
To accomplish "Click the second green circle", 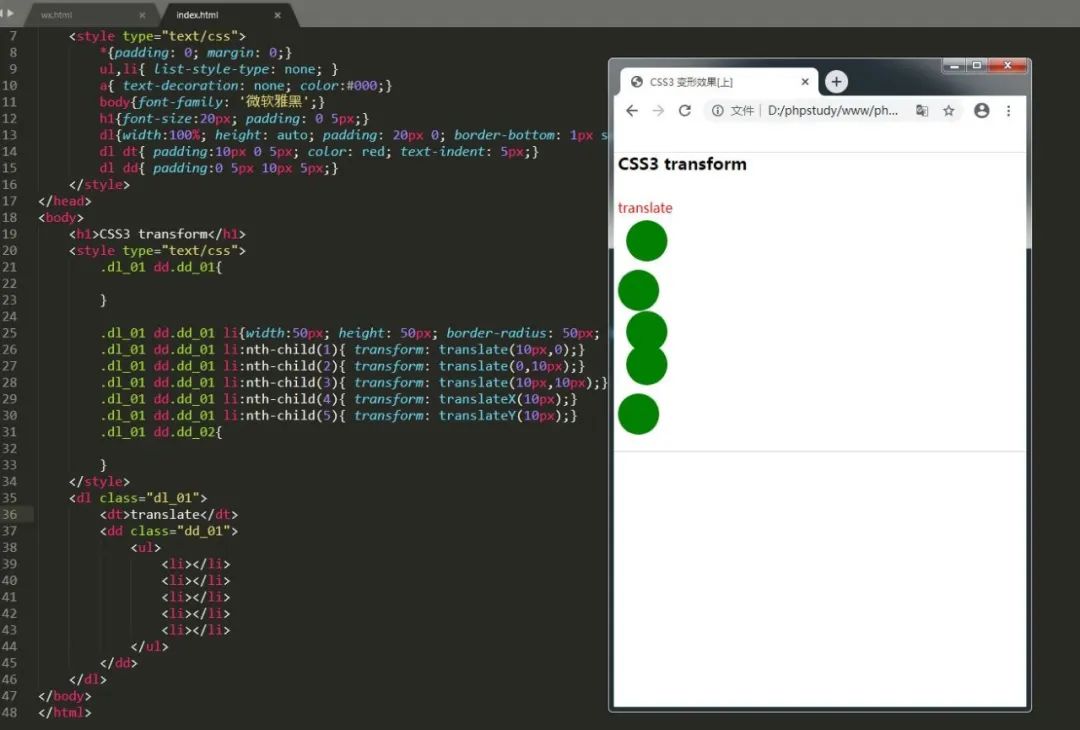I will coord(638,290).
